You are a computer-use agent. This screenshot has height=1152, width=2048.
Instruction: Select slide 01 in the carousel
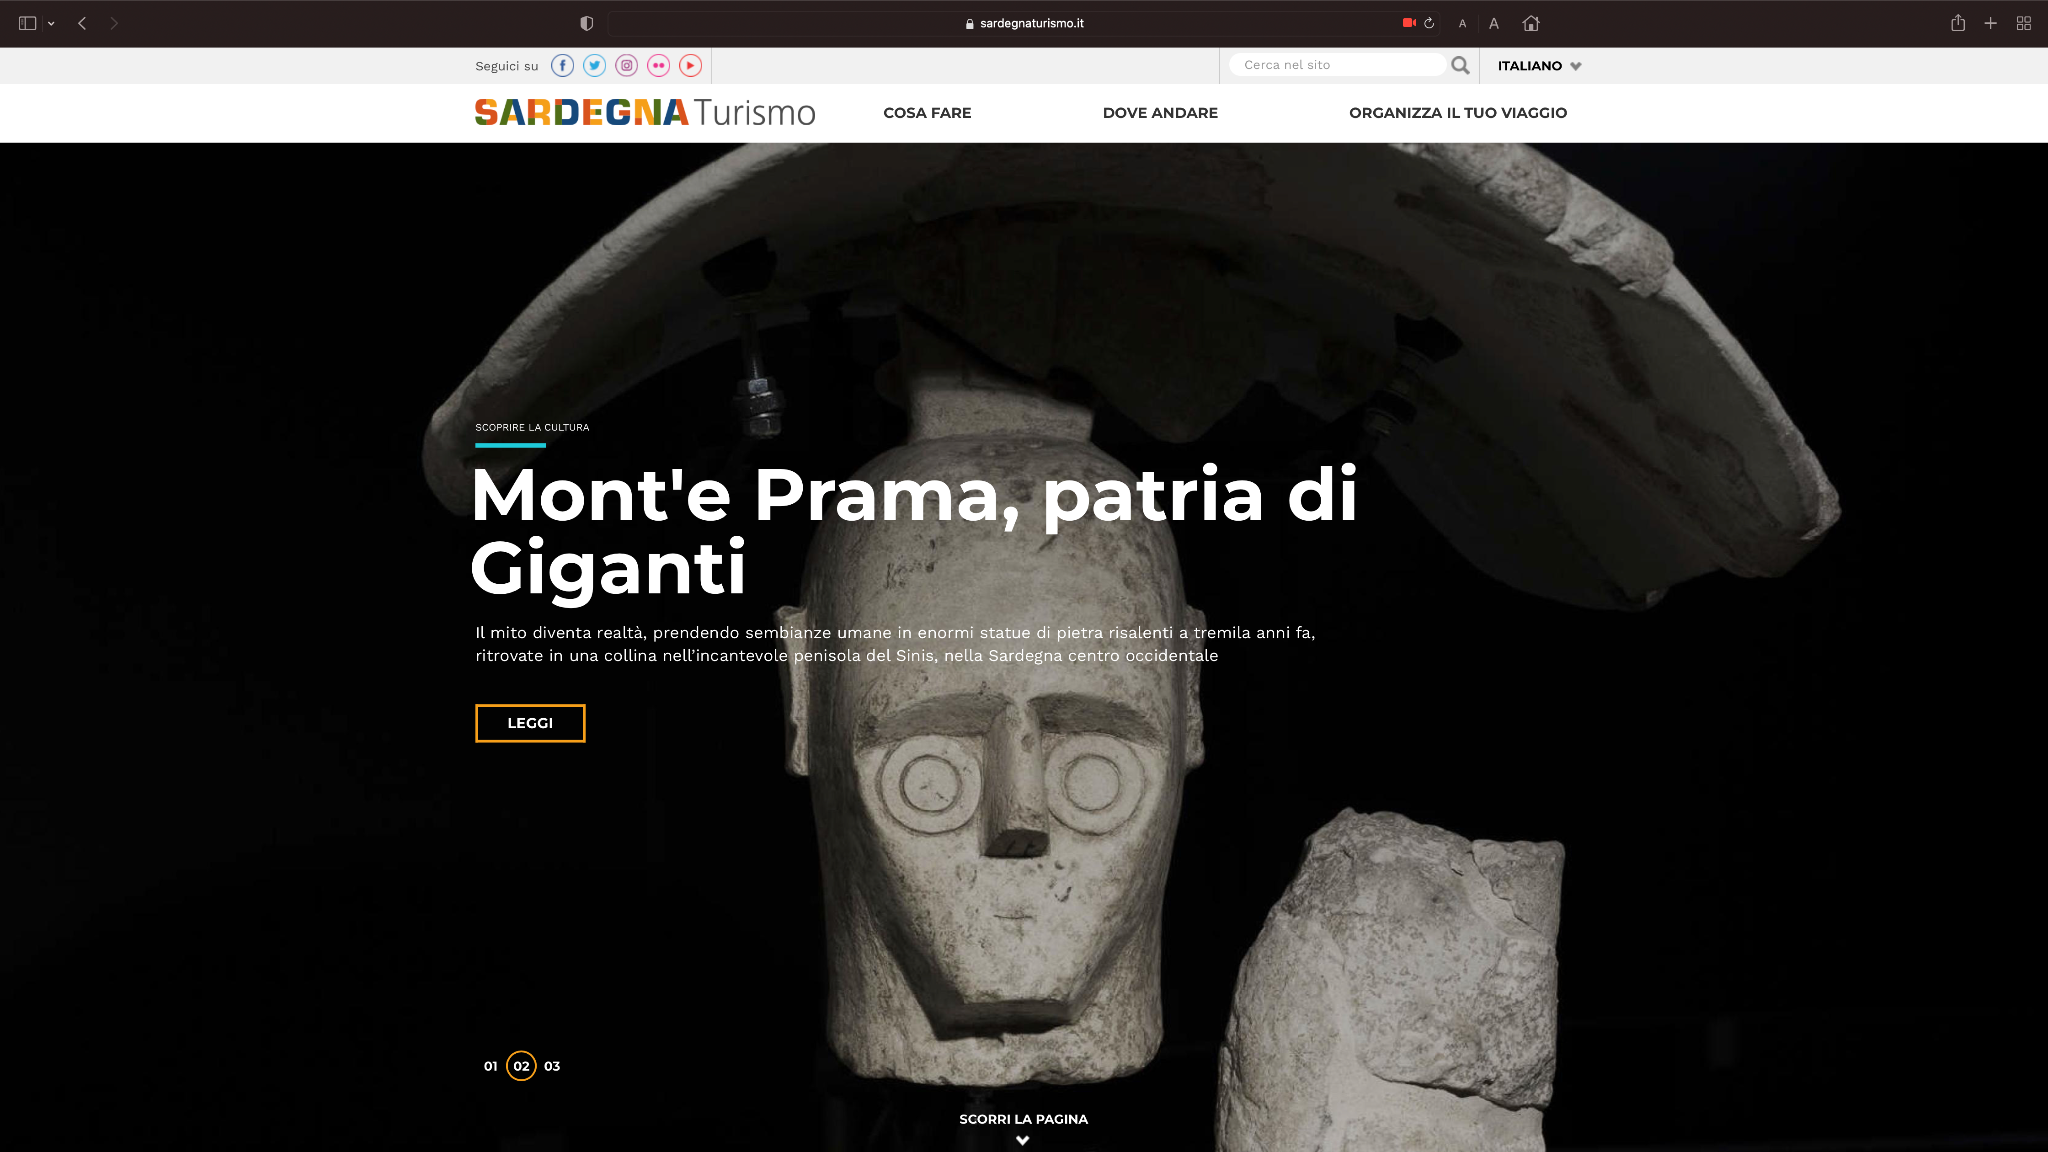(x=491, y=1066)
